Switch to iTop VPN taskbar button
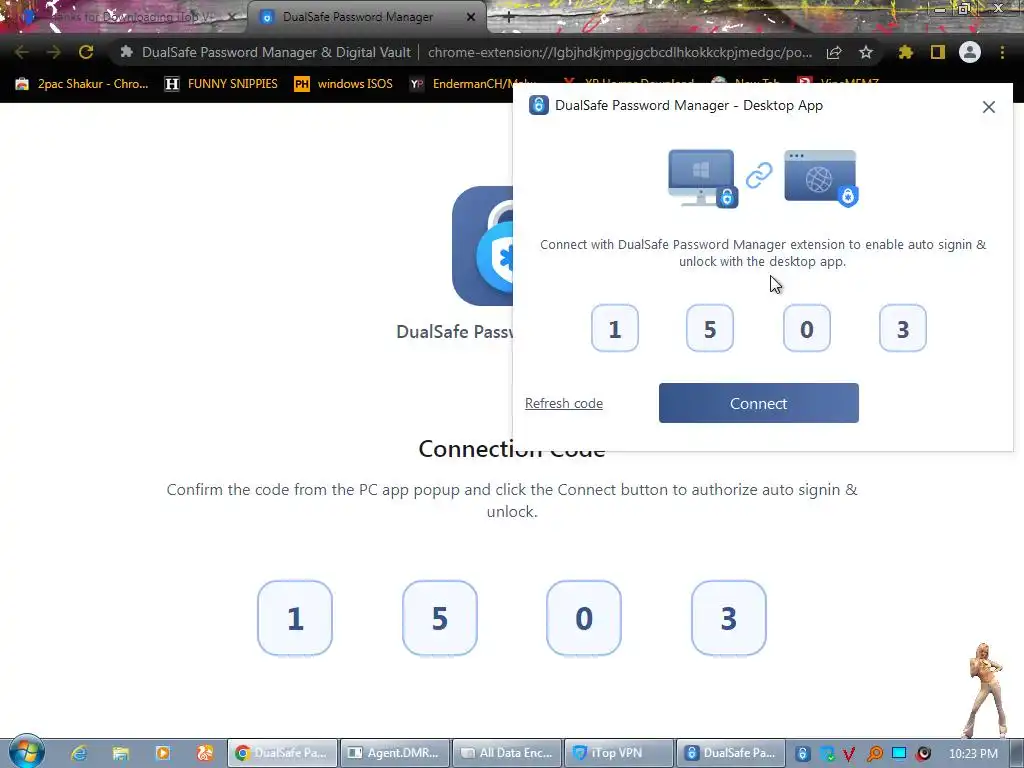The image size is (1024, 768). pyautogui.click(x=619, y=753)
